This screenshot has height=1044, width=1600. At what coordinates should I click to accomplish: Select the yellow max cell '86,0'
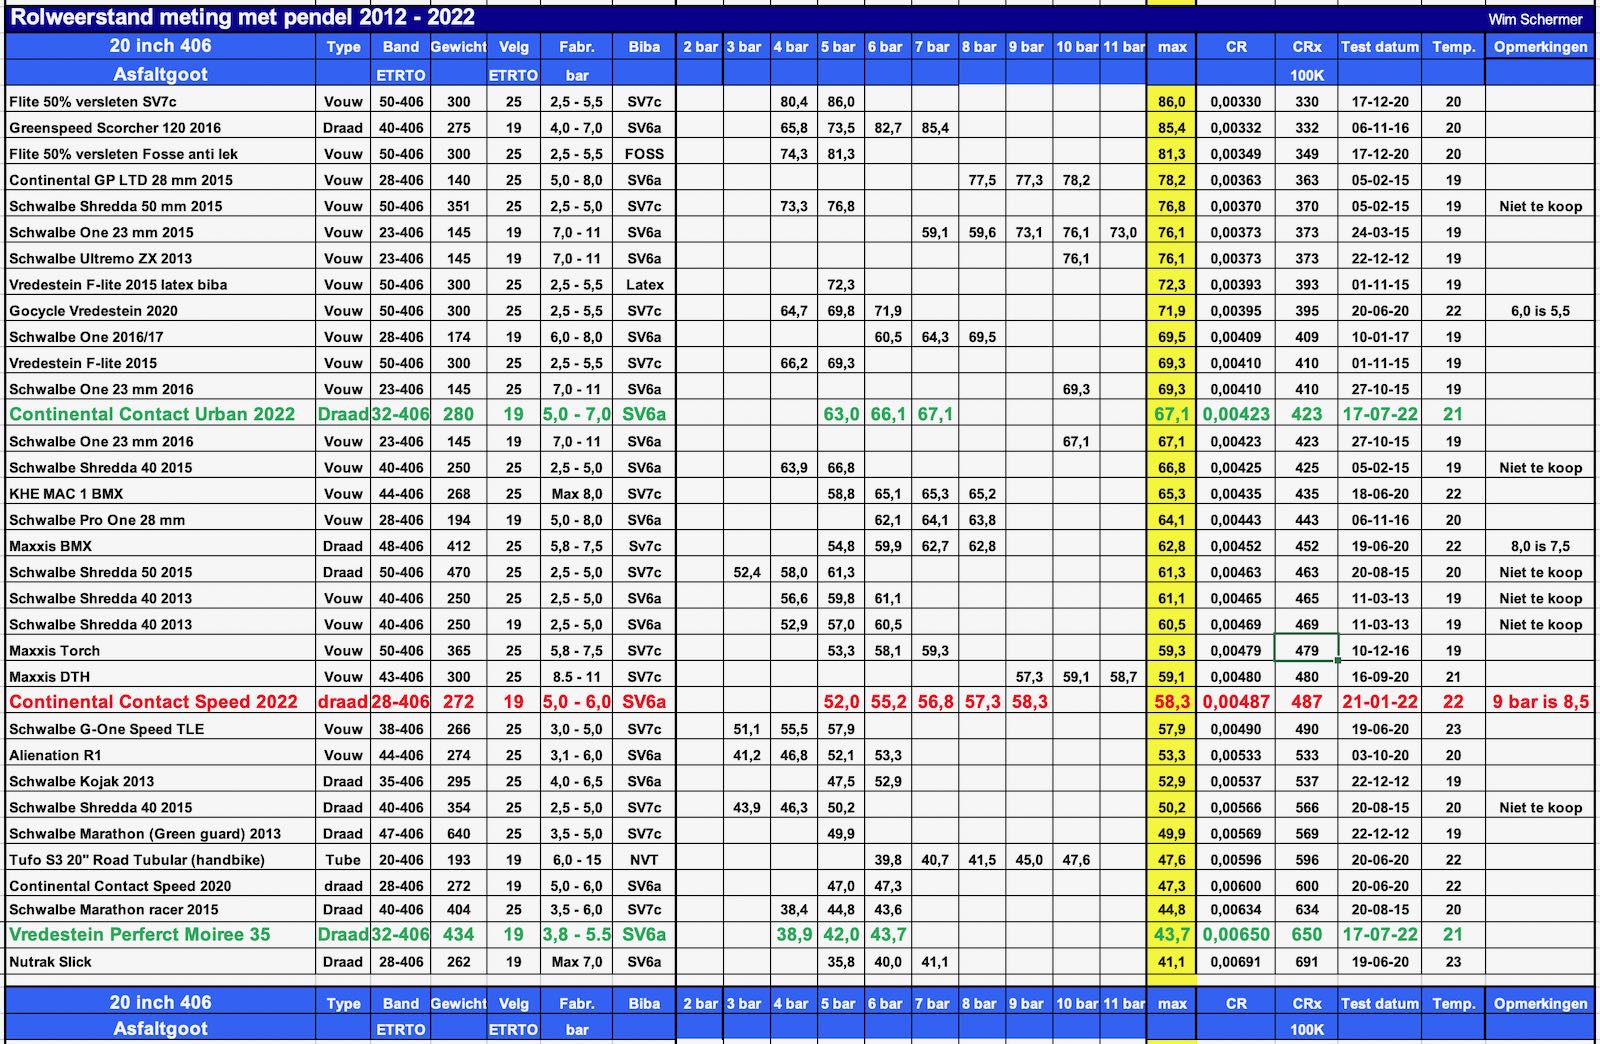[1171, 102]
